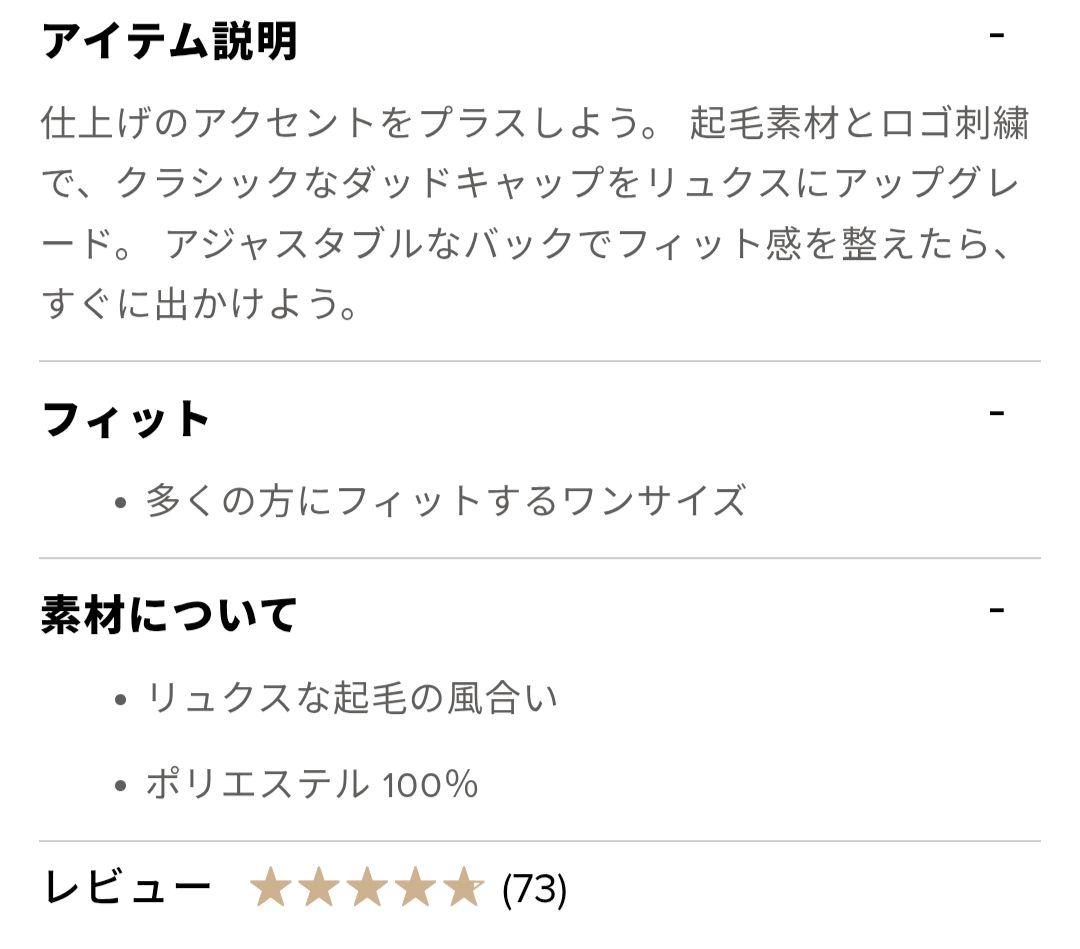
Task: Open the (73) review count
Action: point(534,888)
